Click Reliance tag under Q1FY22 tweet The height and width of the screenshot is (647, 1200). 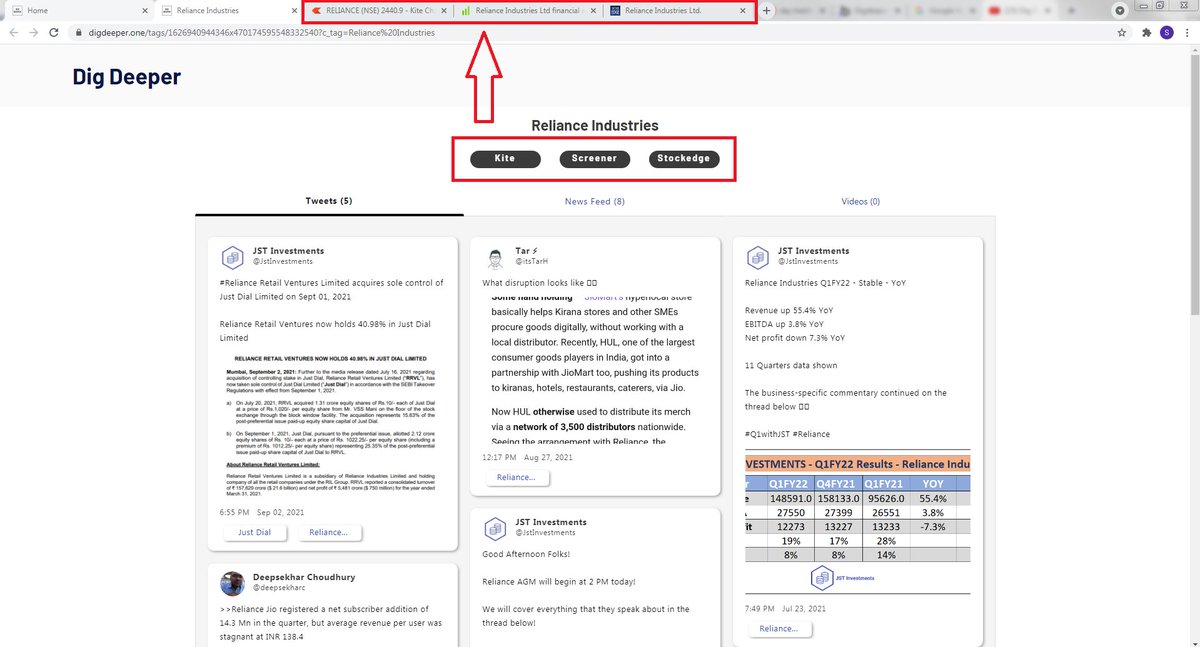[779, 628]
